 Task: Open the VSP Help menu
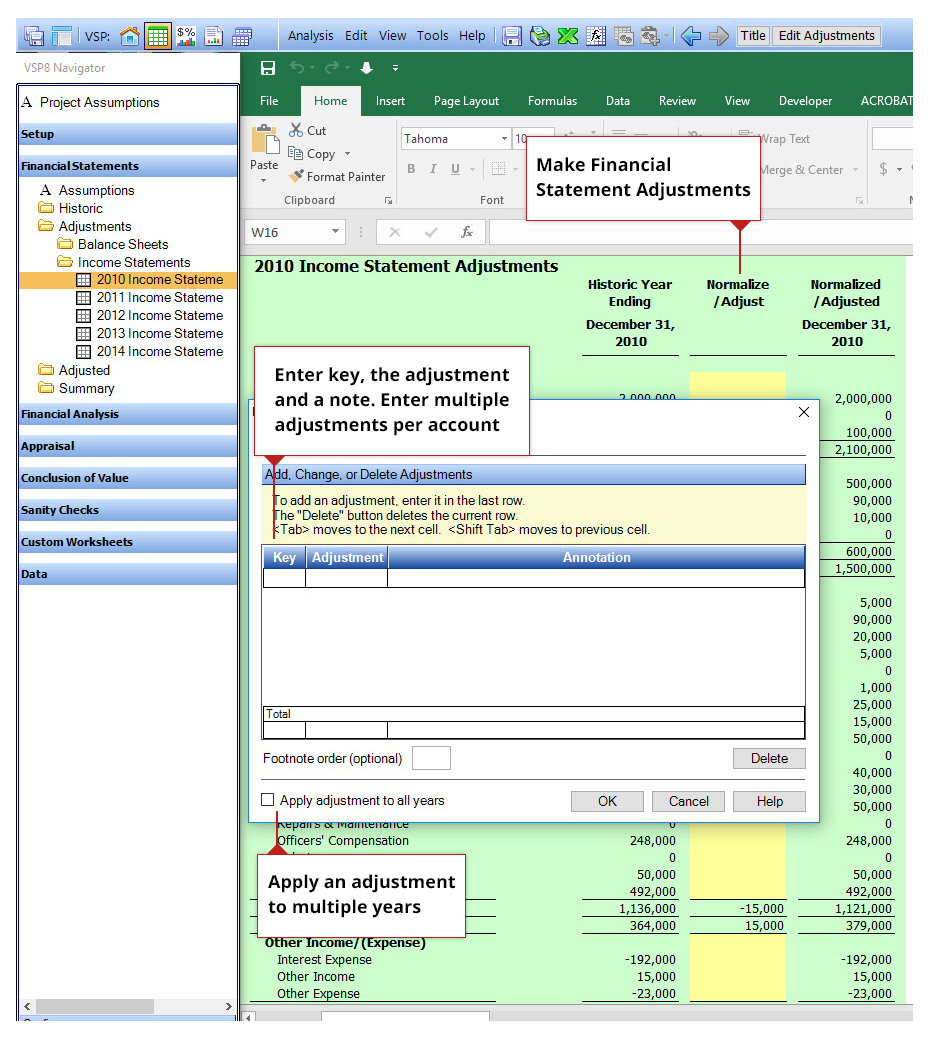[x=472, y=36]
